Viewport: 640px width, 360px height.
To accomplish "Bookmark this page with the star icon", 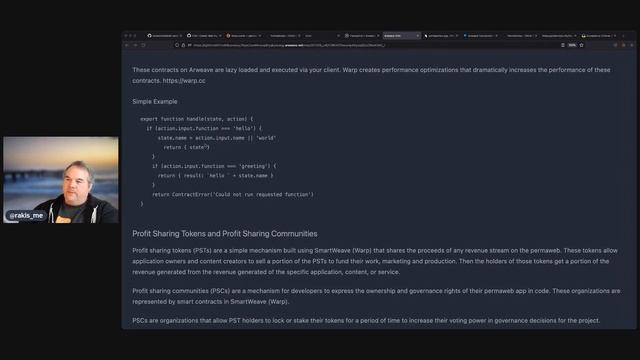I will coord(582,45).
